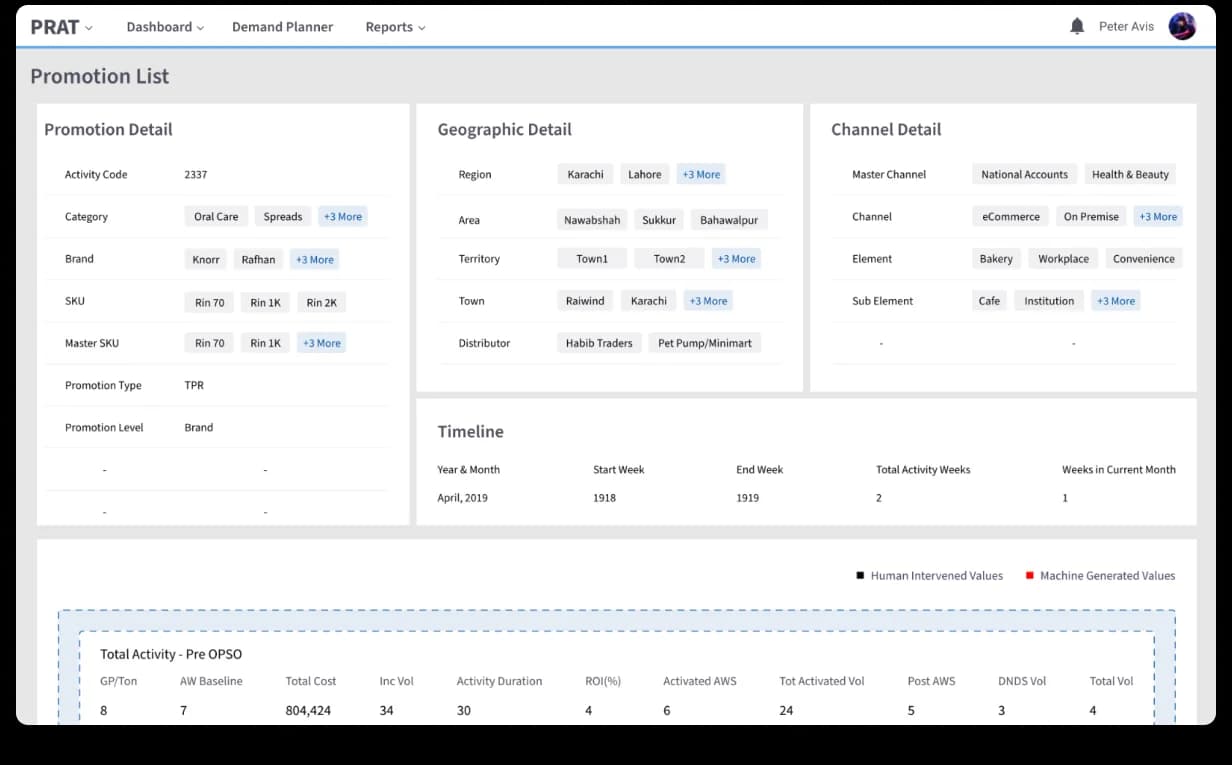Select Rin 1K tag in Master SKU row

coord(266,343)
